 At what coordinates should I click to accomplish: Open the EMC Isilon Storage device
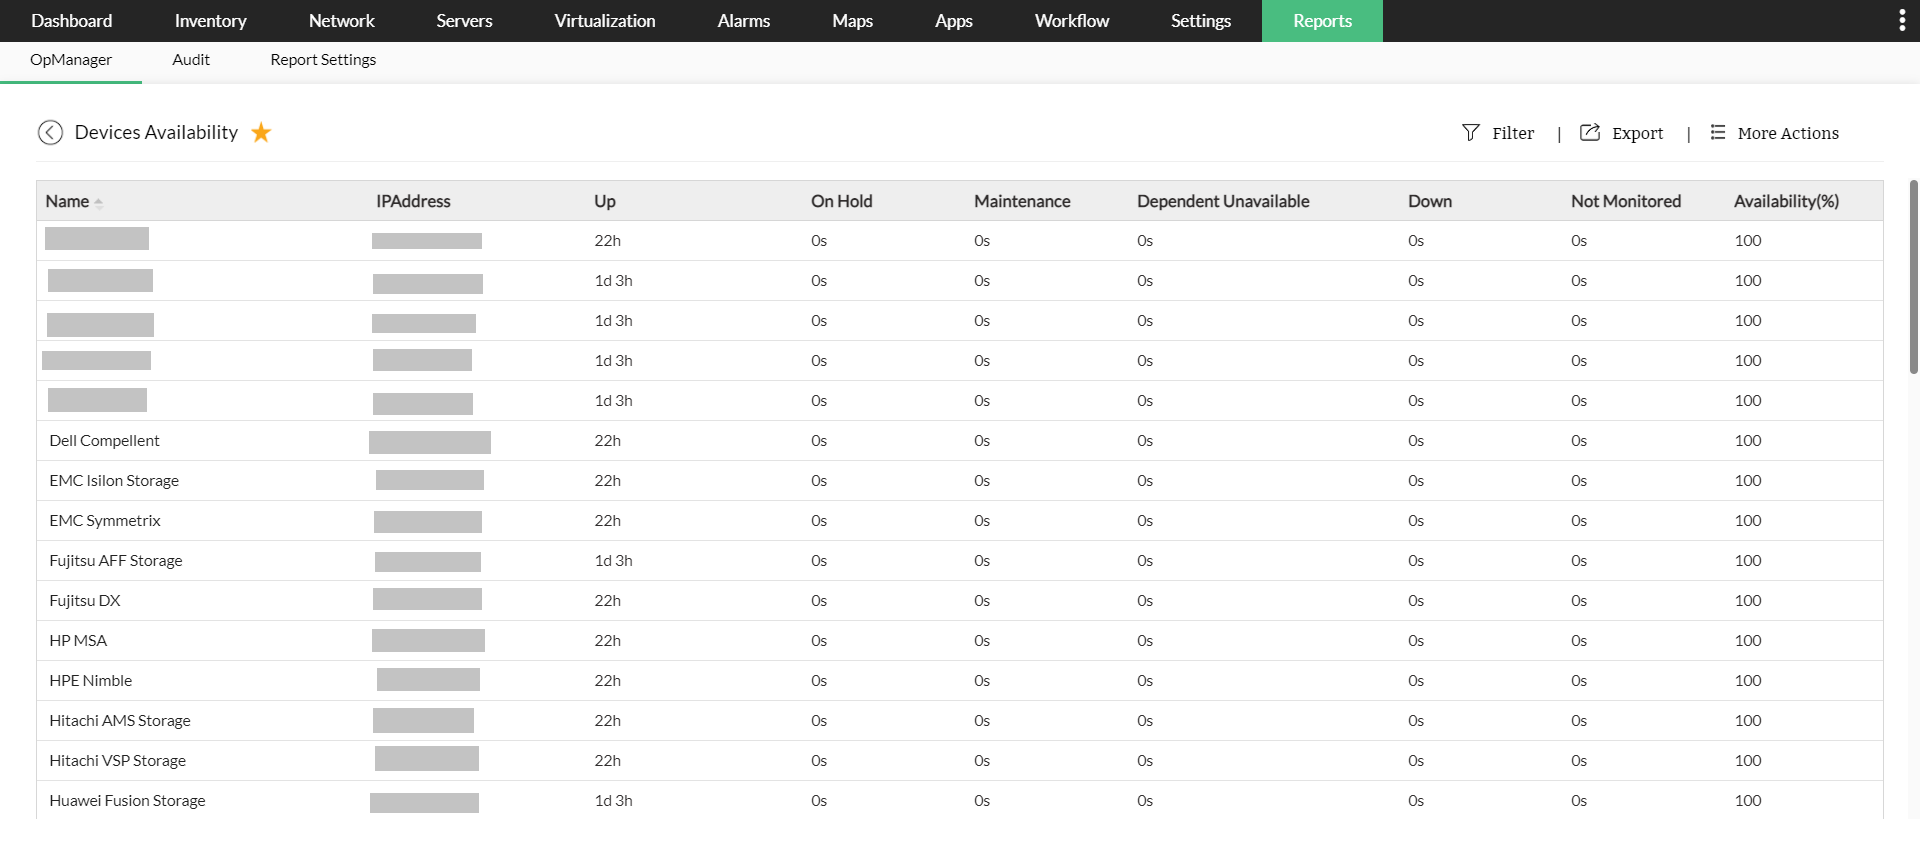tap(114, 481)
